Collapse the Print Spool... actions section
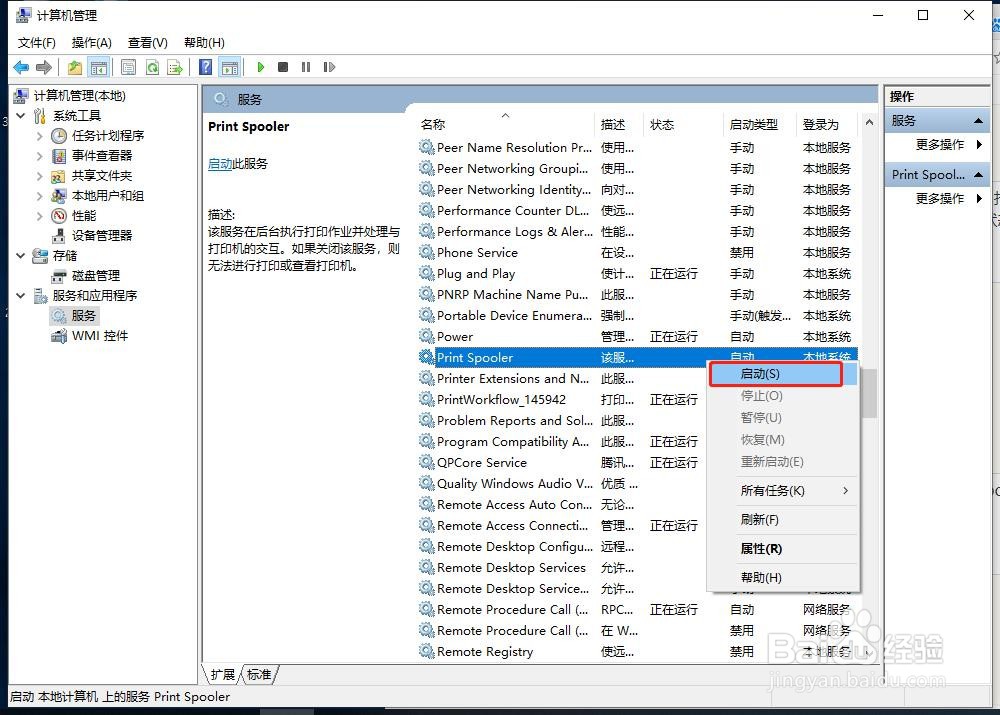 [x=978, y=175]
